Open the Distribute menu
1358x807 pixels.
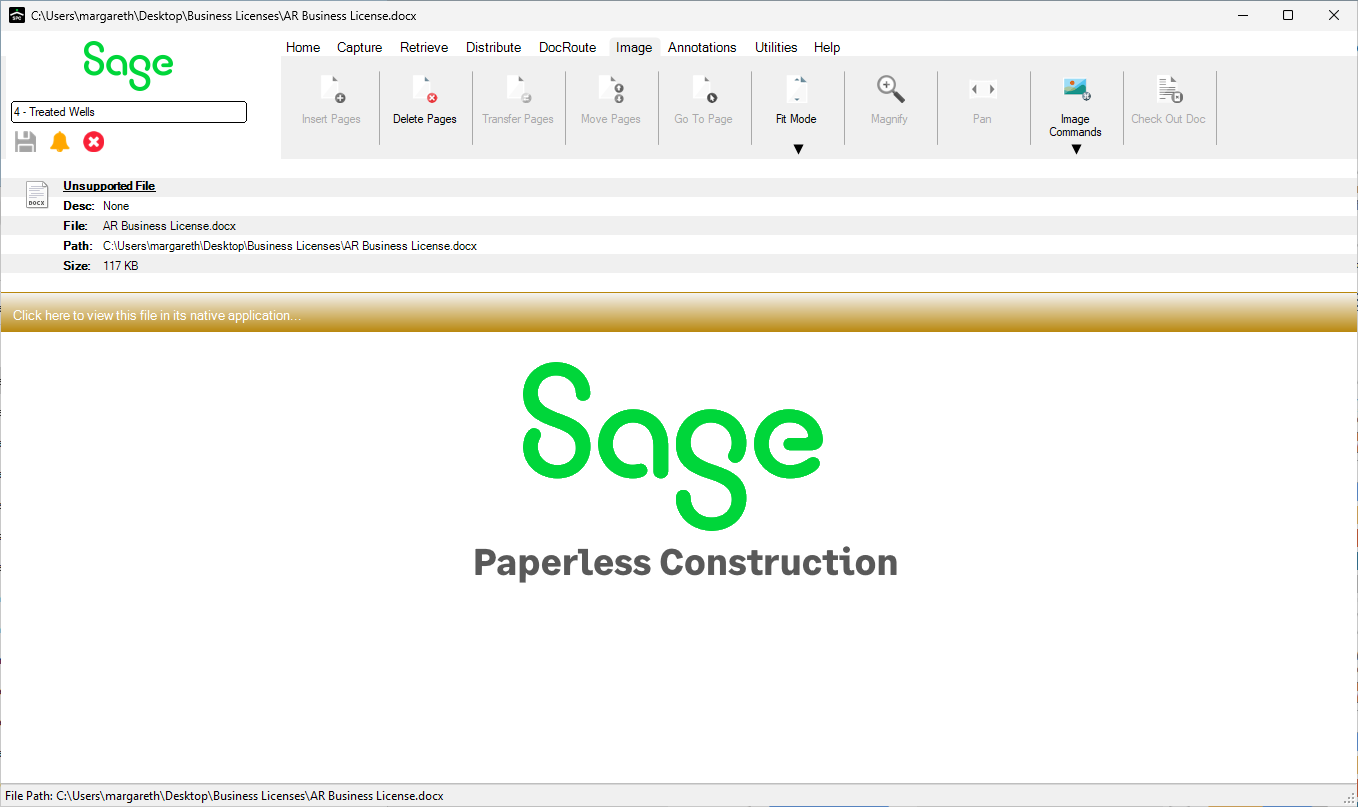(x=494, y=47)
